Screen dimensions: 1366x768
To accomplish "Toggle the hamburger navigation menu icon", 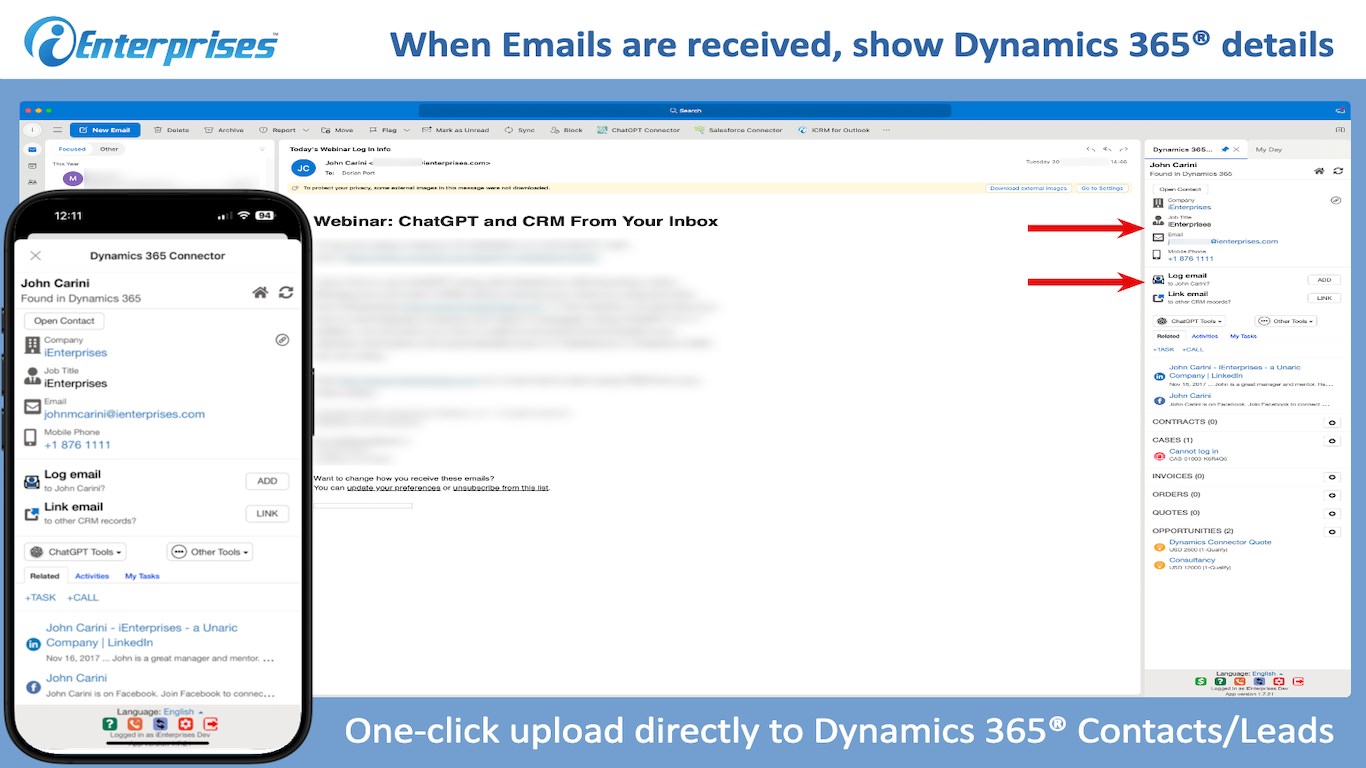I will coord(58,130).
